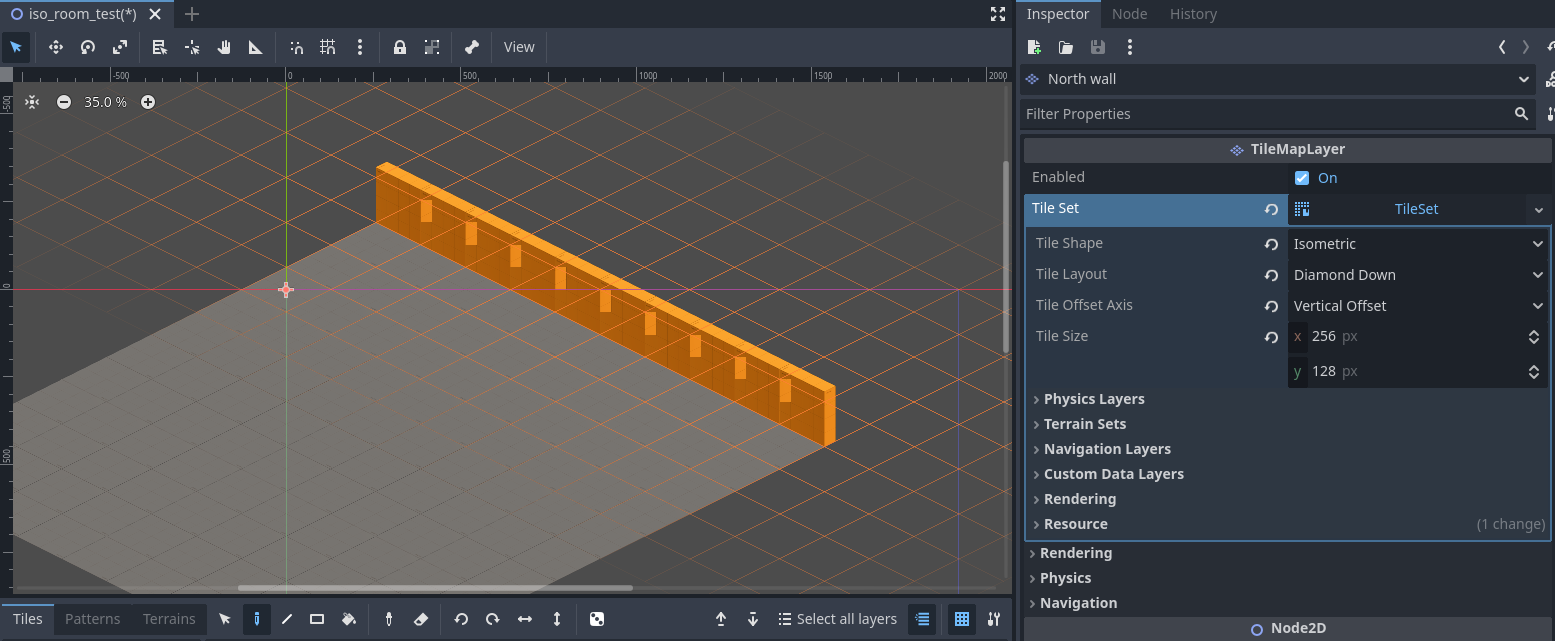Click the random tile dice icon
The image size is (1555, 641).
pyautogui.click(x=596, y=619)
